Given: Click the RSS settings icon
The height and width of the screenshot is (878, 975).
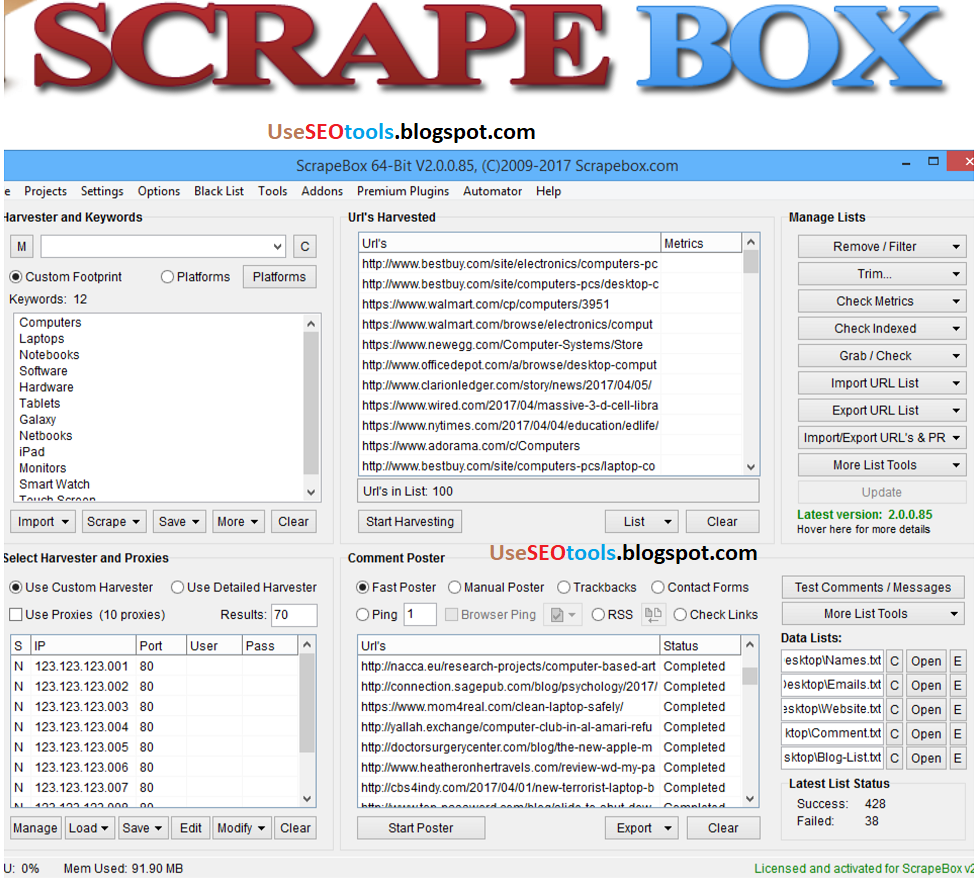Looking at the screenshot, I should [653, 614].
